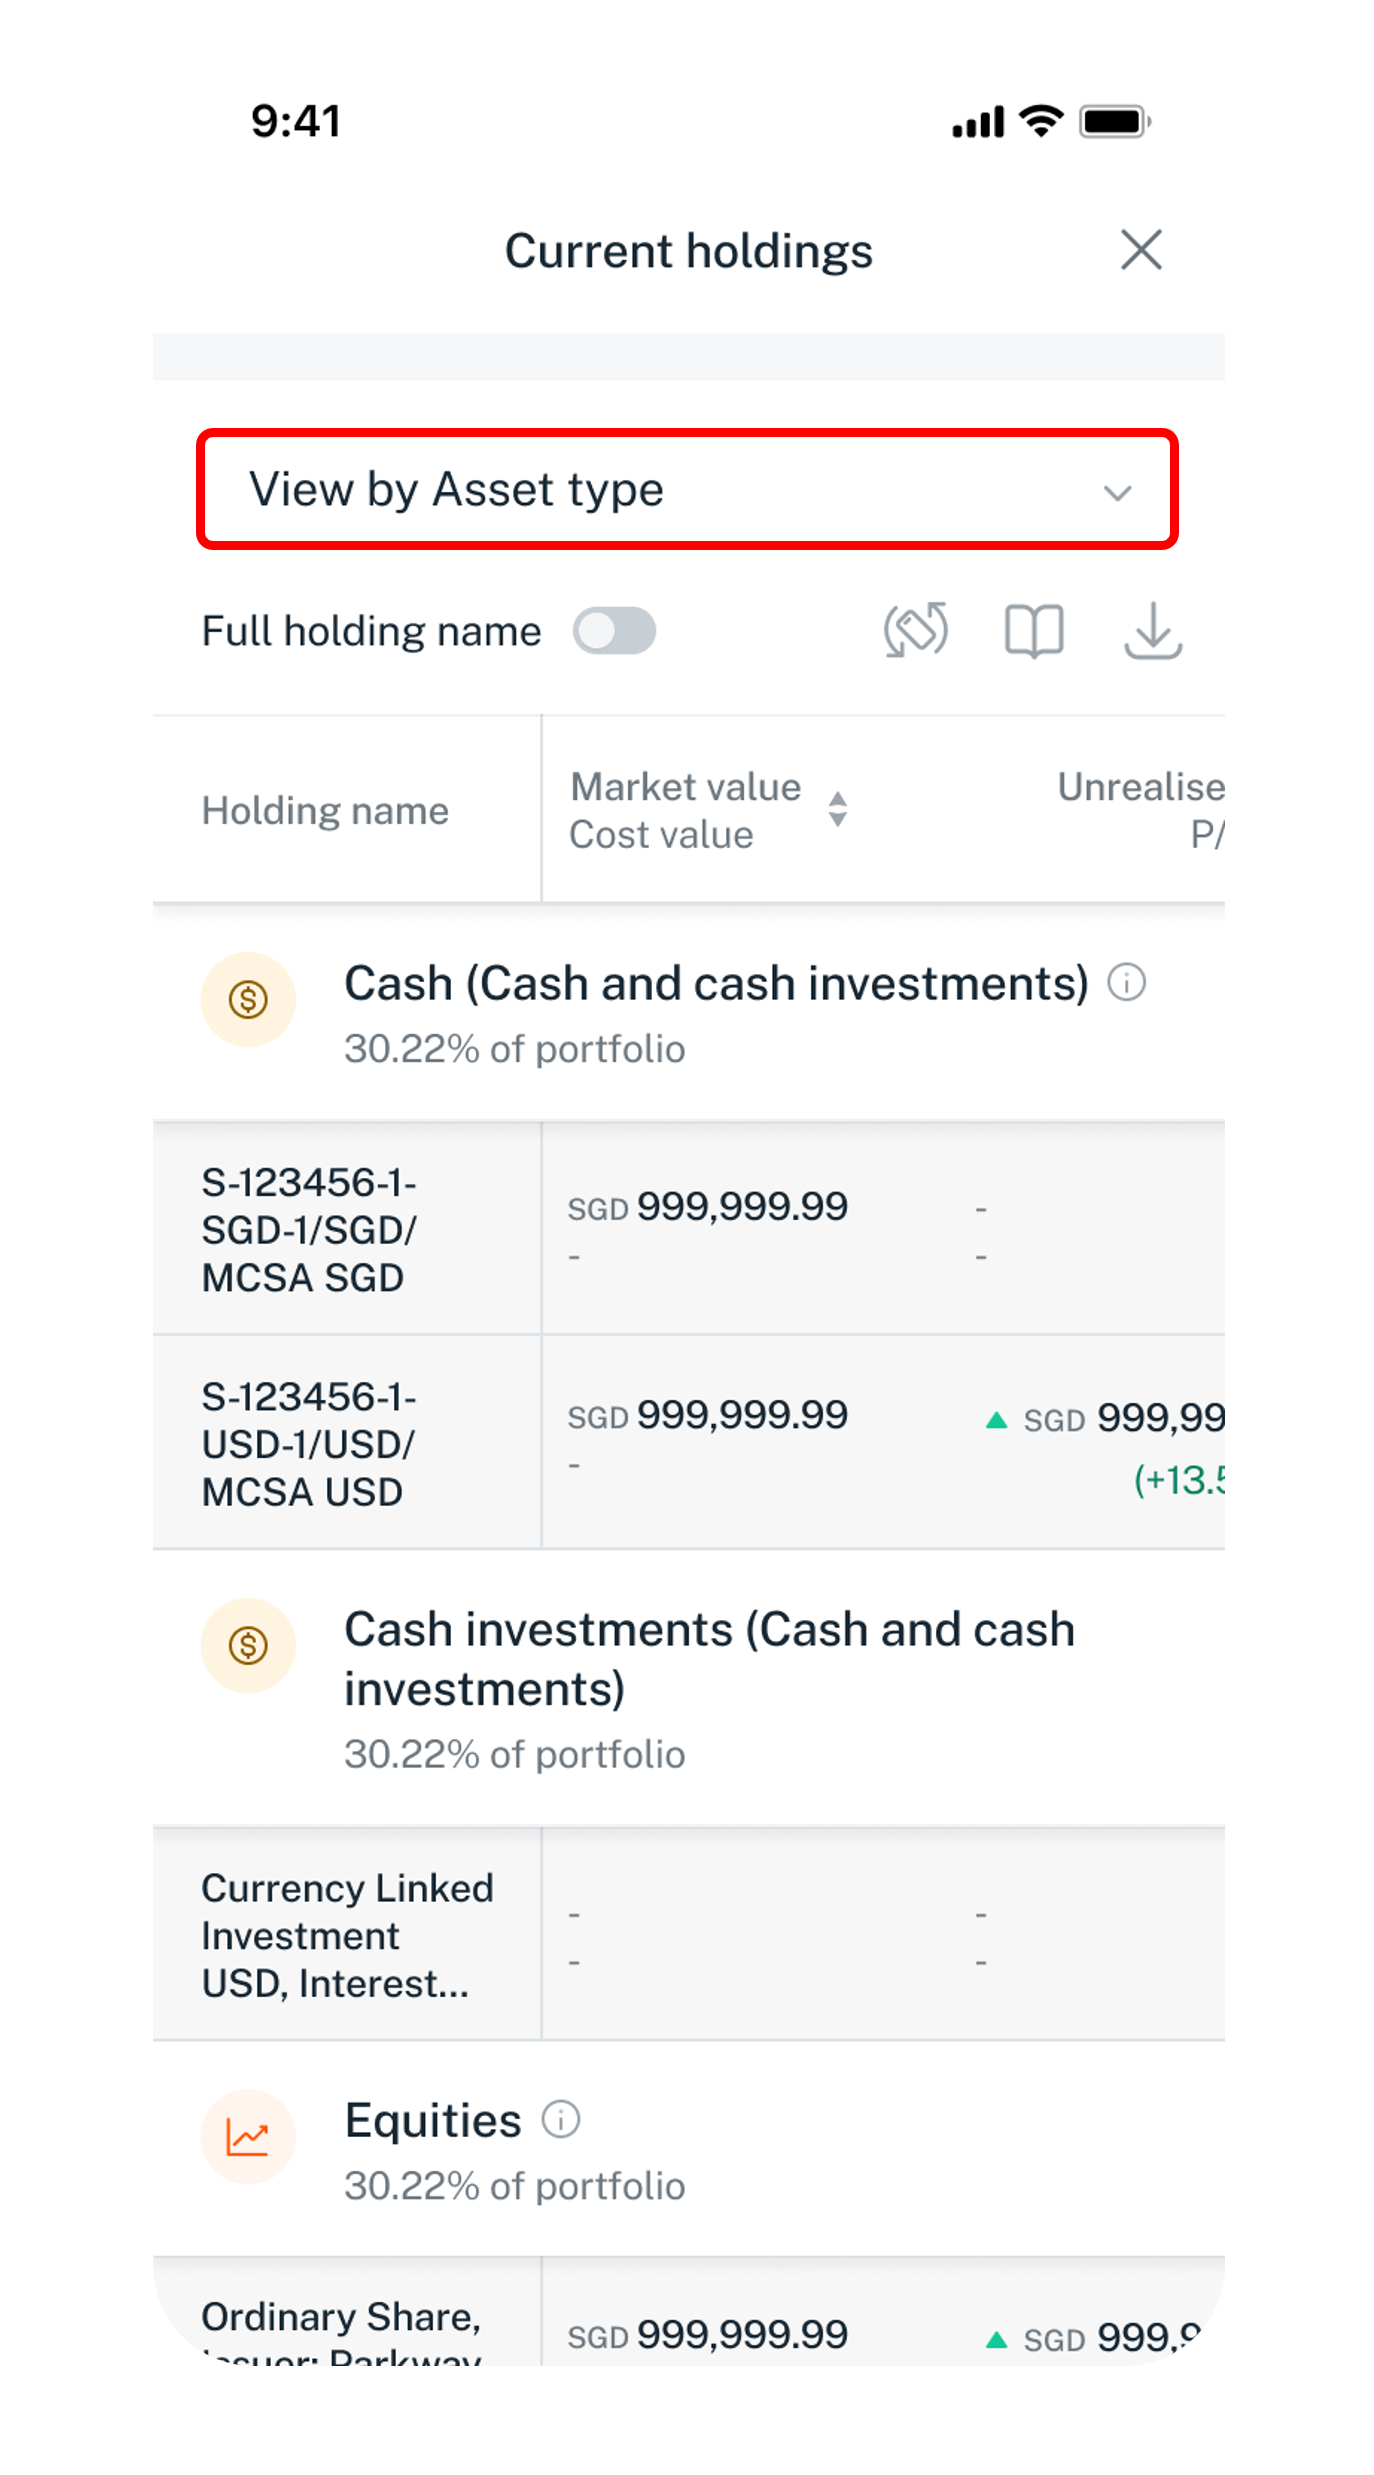Open the View by Asset type dropdown
This screenshot has width=1374, height=2475.
pyautogui.click(x=686, y=490)
